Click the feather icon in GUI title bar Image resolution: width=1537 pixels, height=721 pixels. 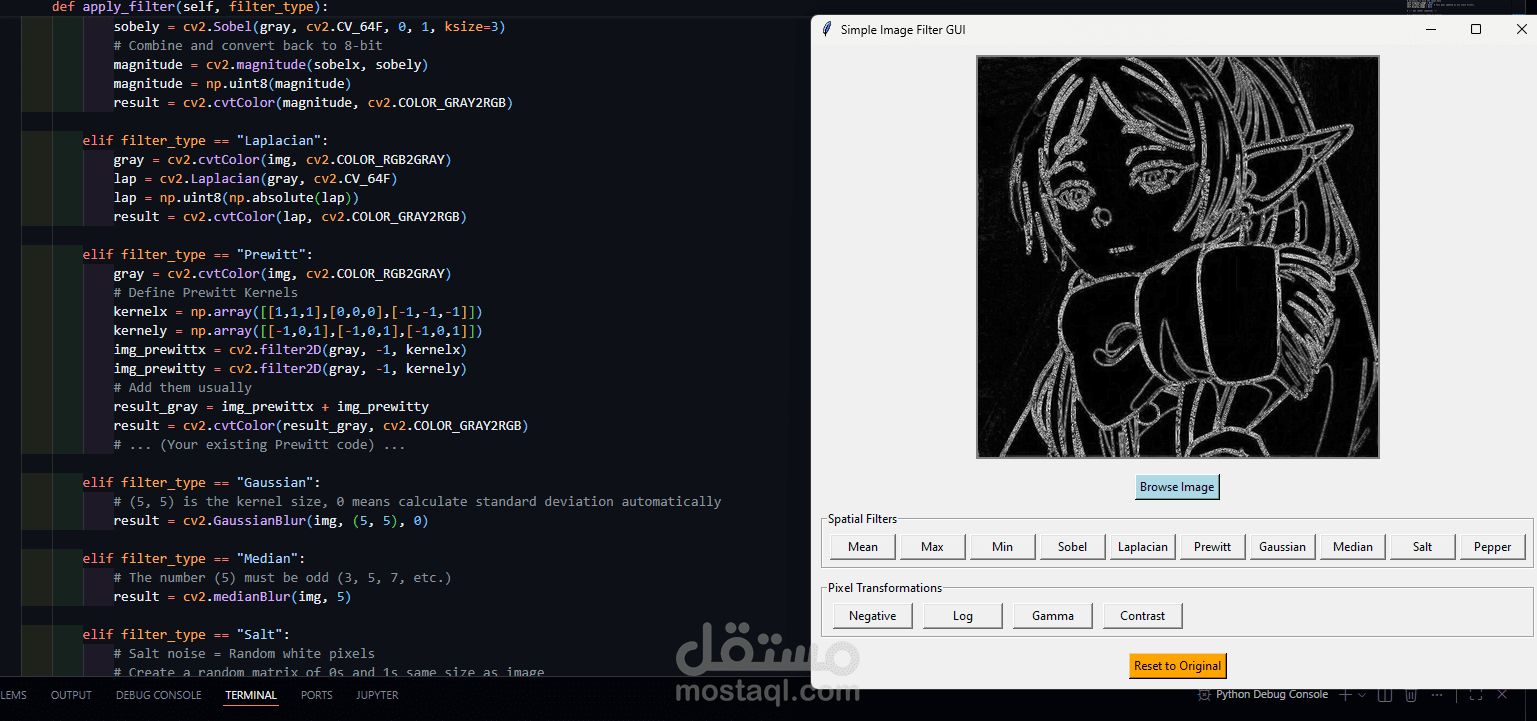click(826, 29)
